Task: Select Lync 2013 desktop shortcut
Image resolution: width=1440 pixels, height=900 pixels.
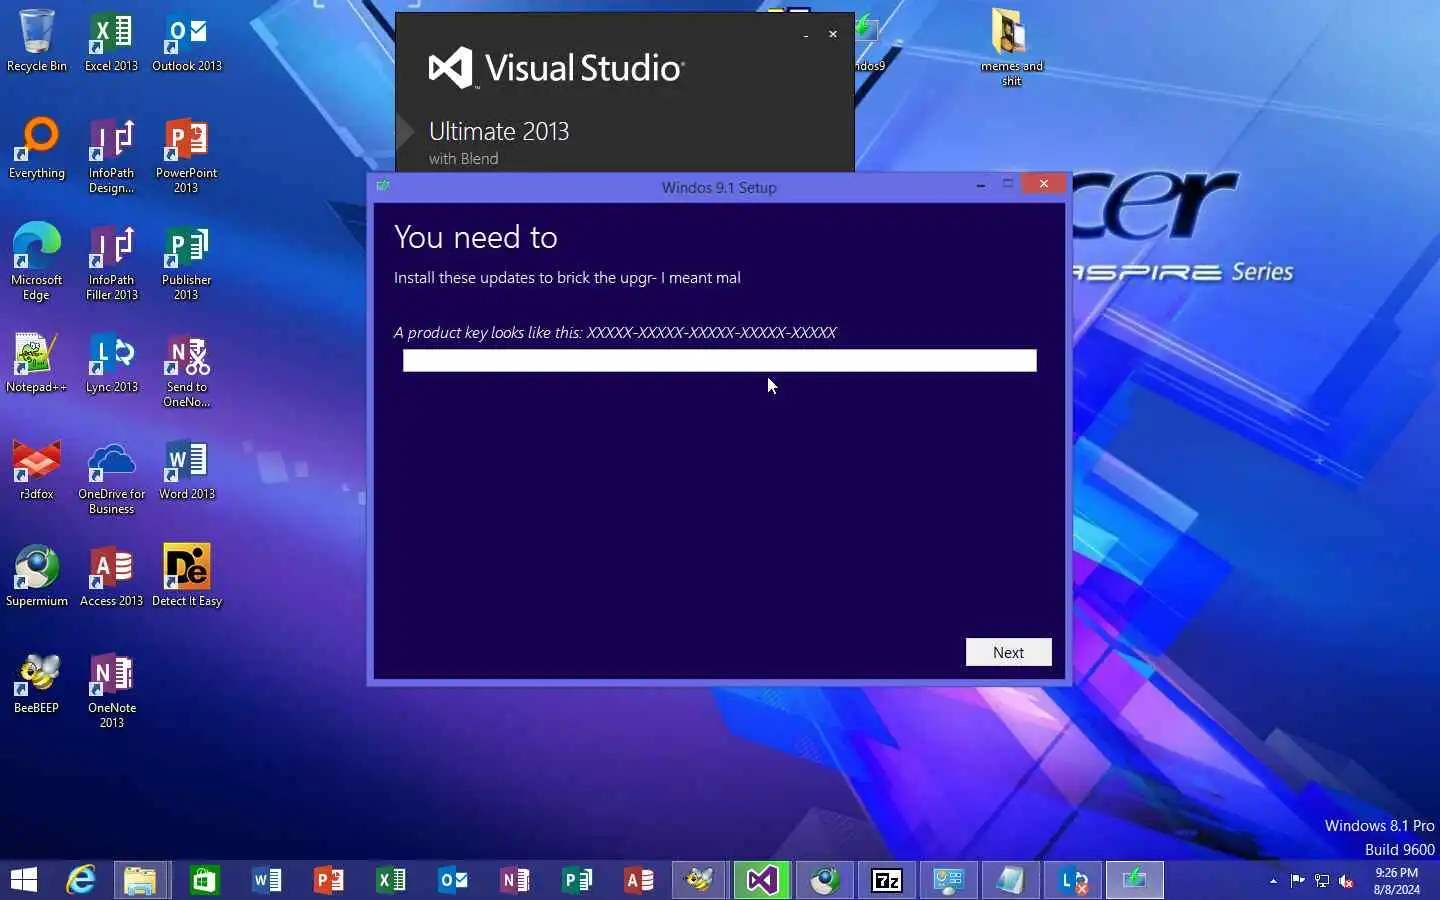Action: click(x=111, y=362)
